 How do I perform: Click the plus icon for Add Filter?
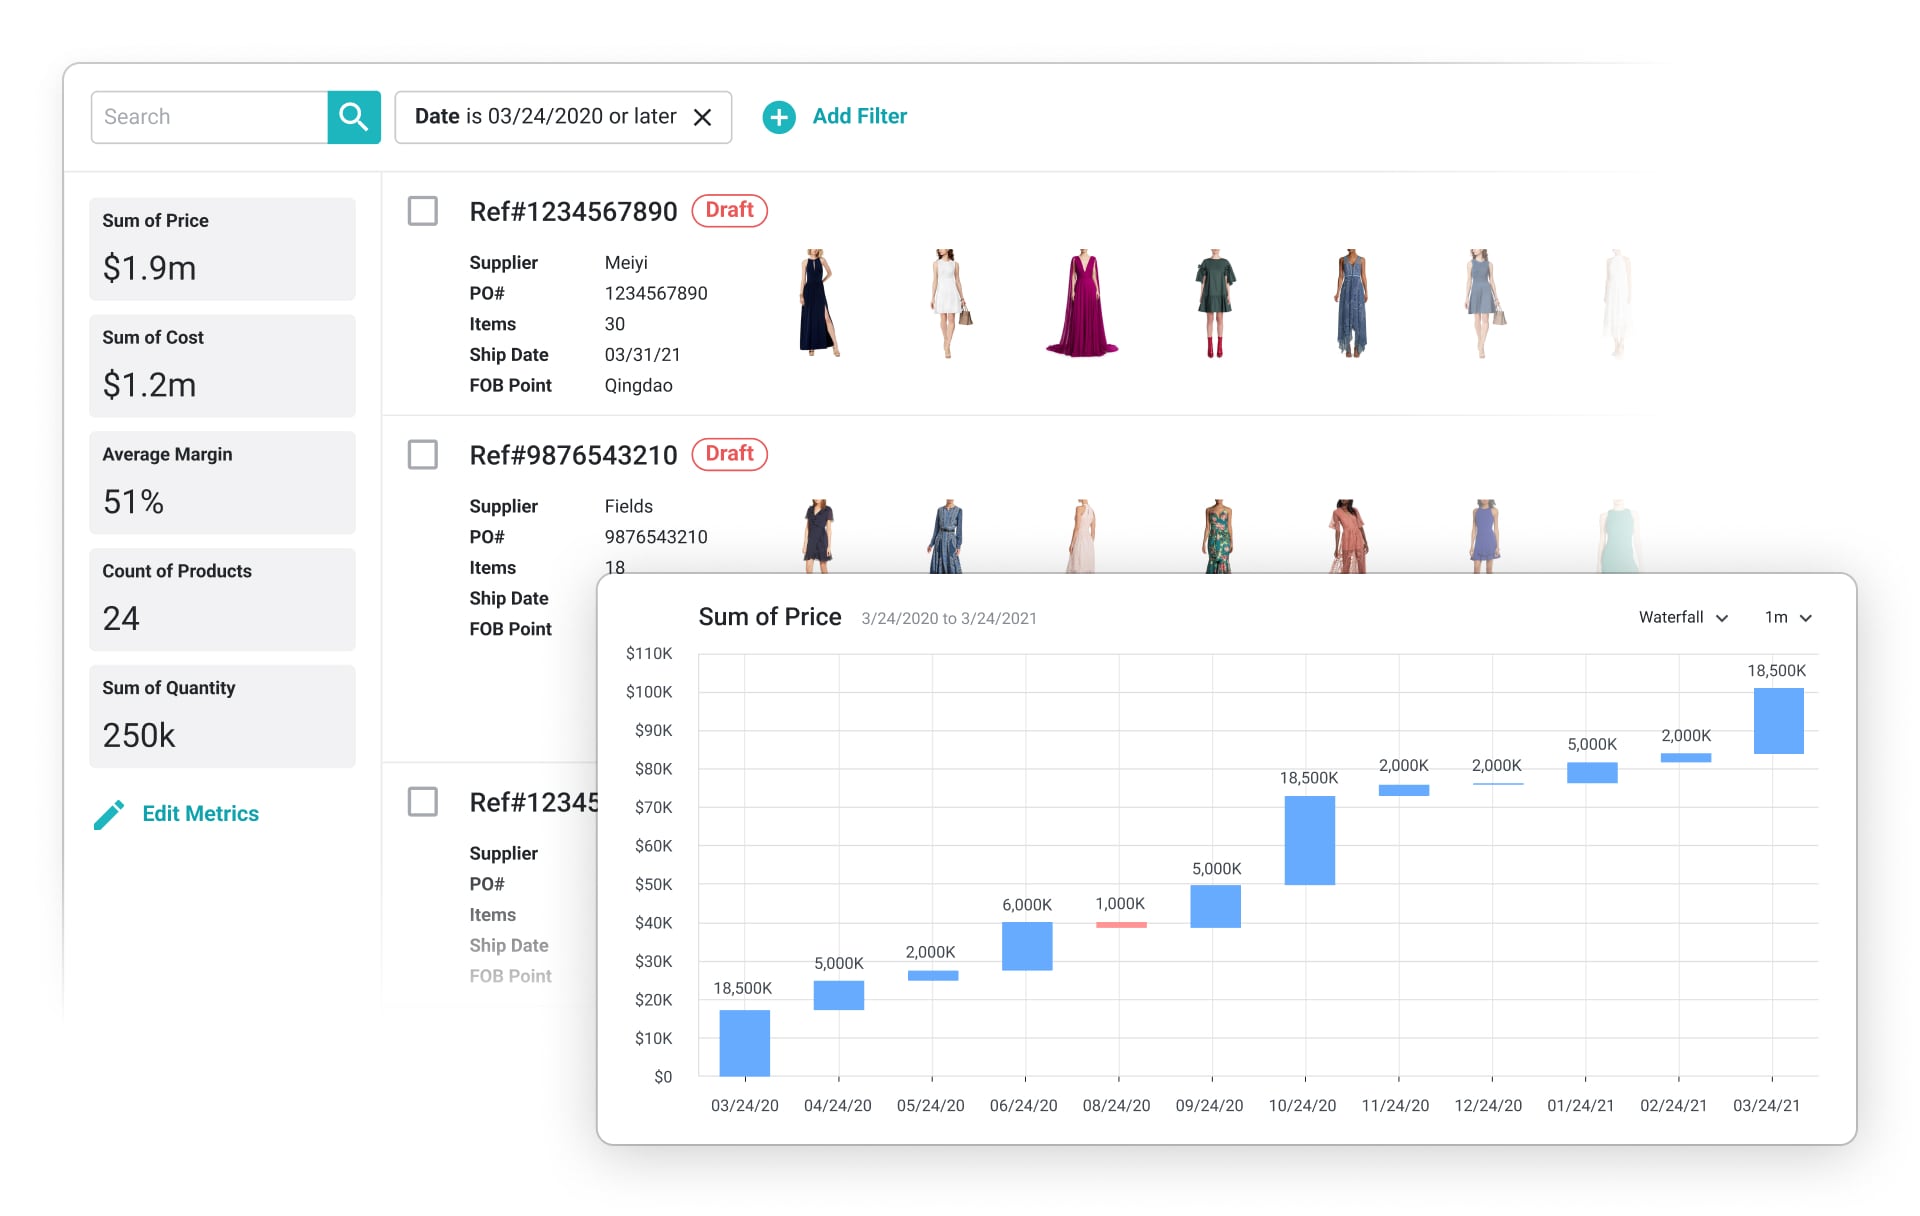tap(779, 117)
